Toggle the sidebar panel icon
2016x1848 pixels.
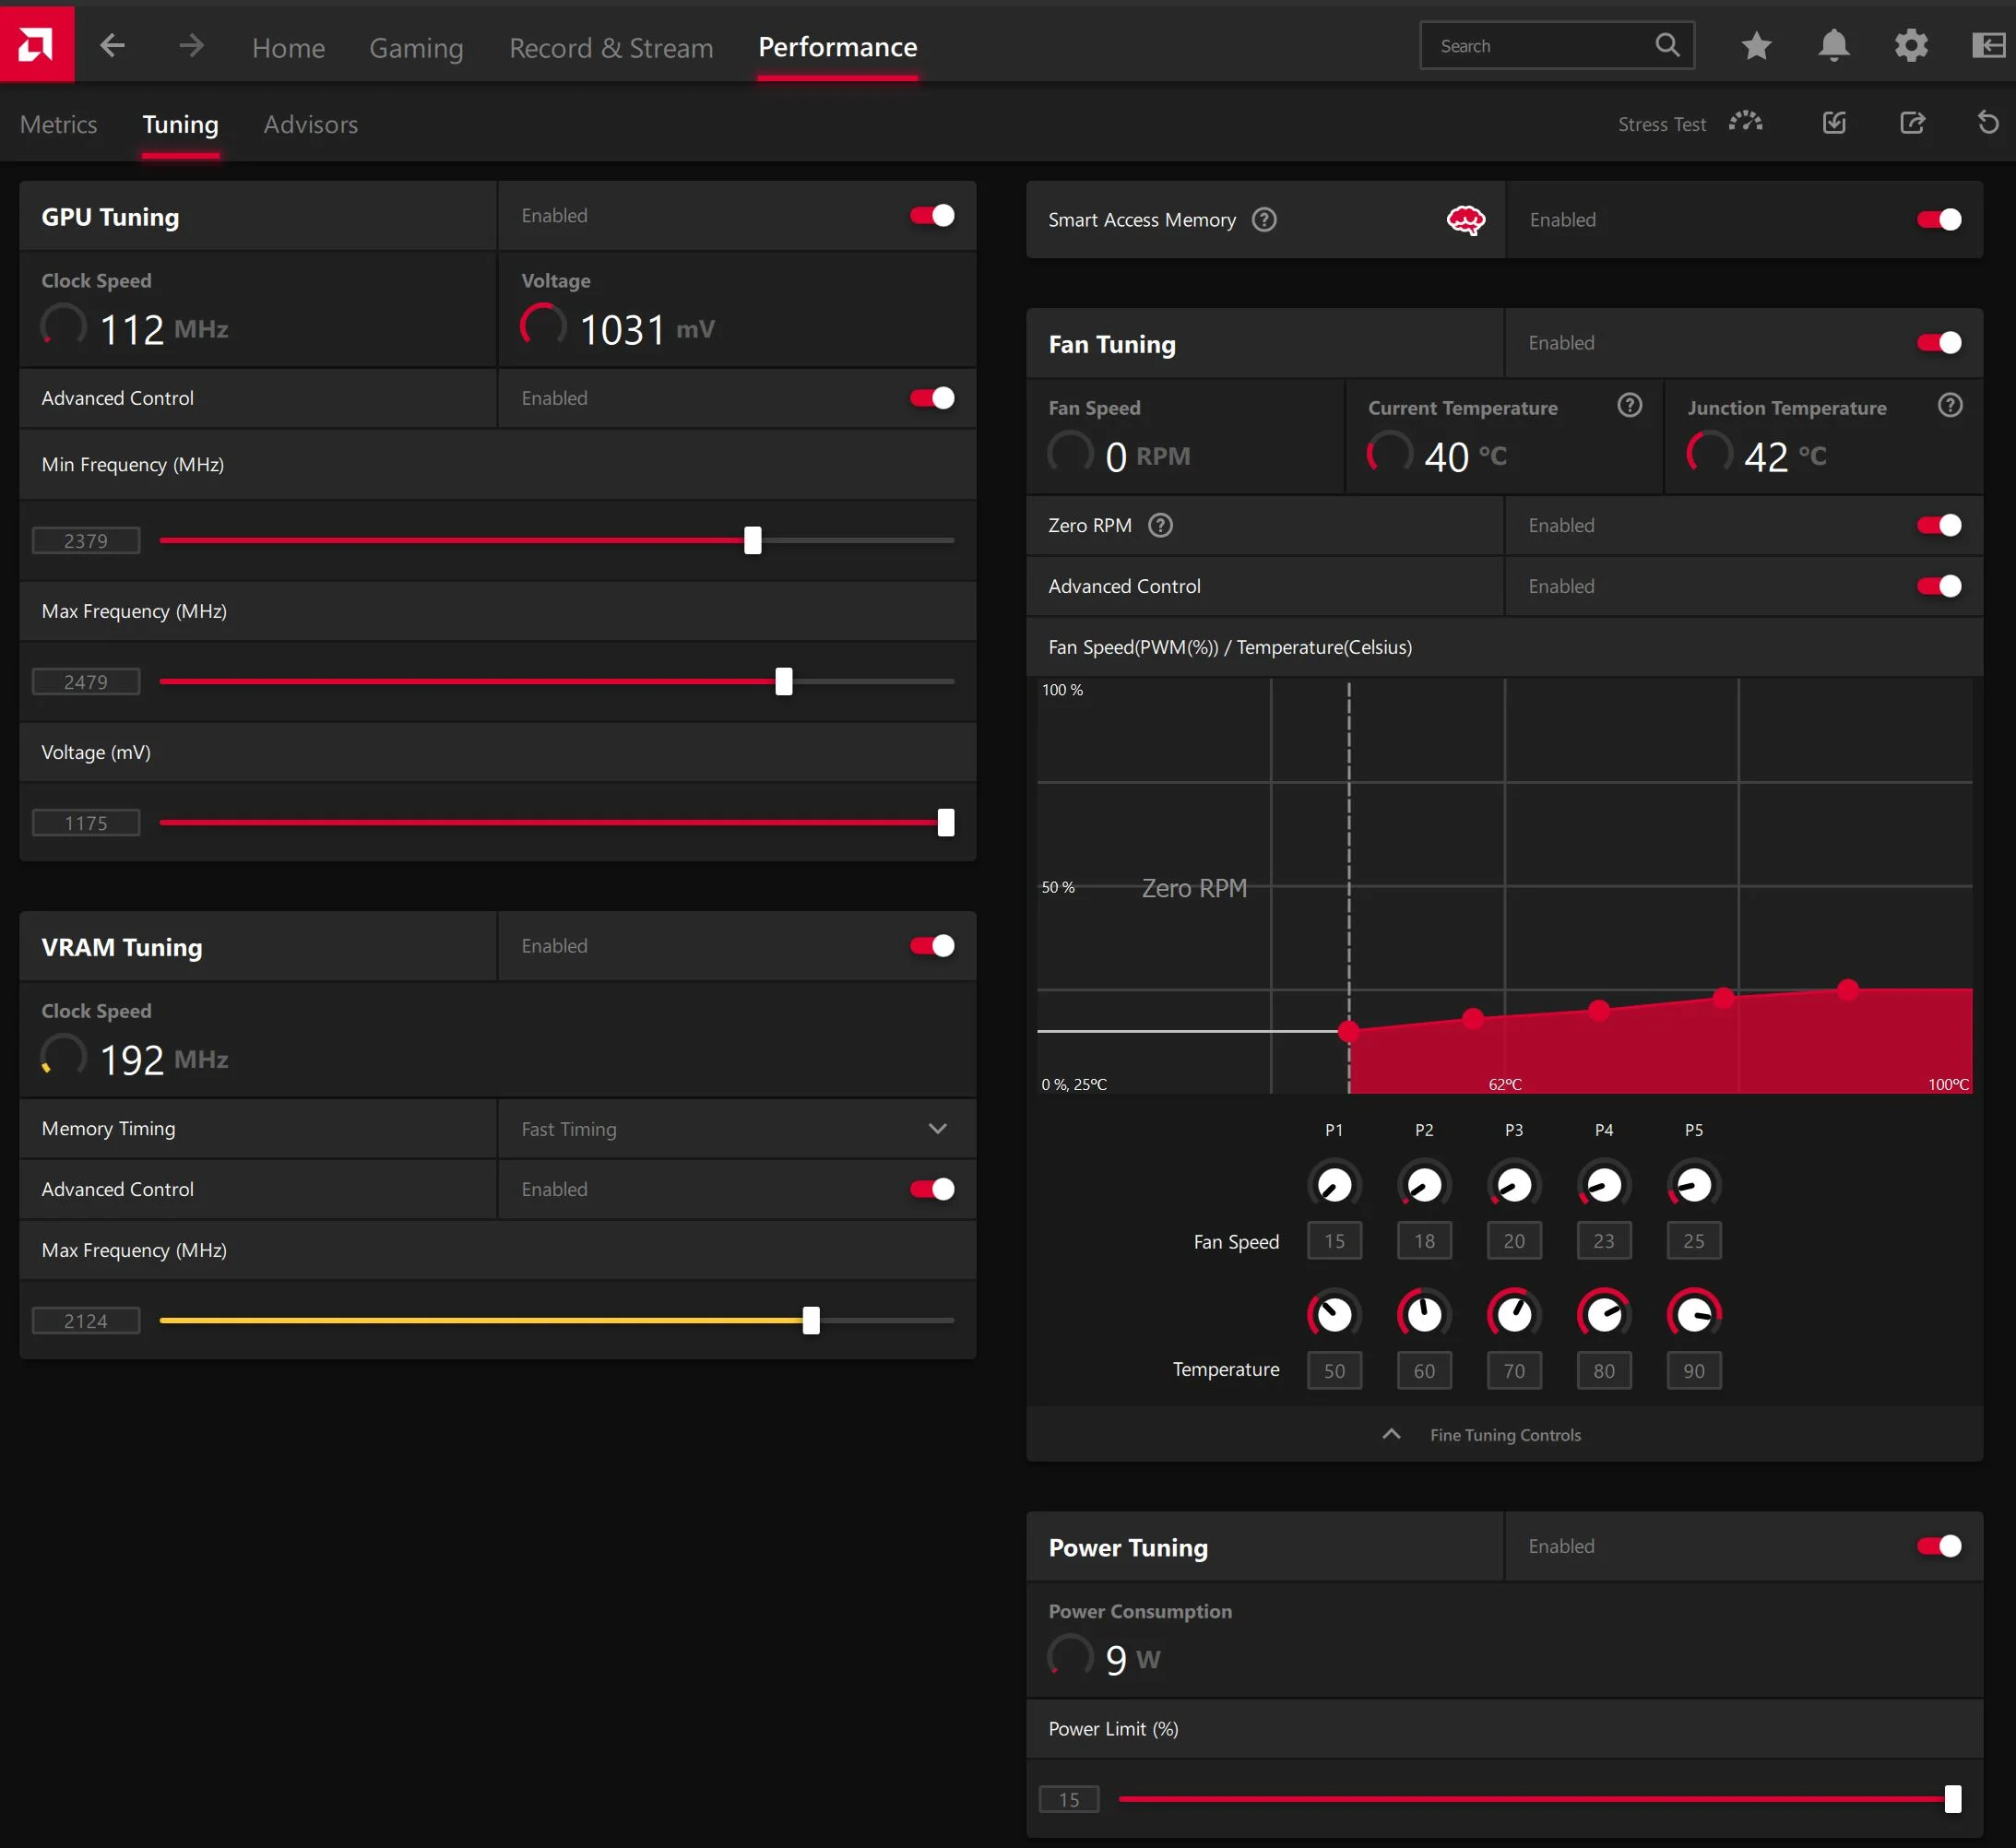coord(1989,45)
